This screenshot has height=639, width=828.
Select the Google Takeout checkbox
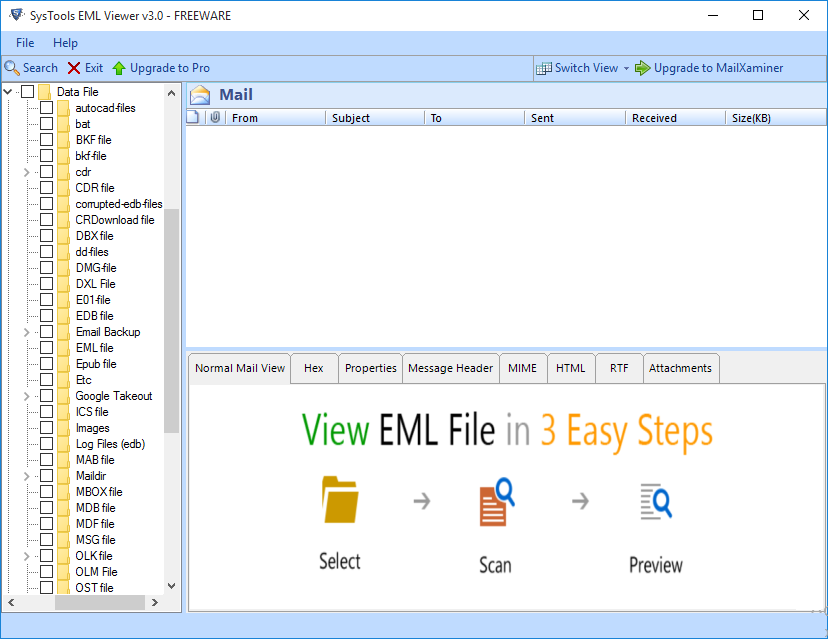46,396
